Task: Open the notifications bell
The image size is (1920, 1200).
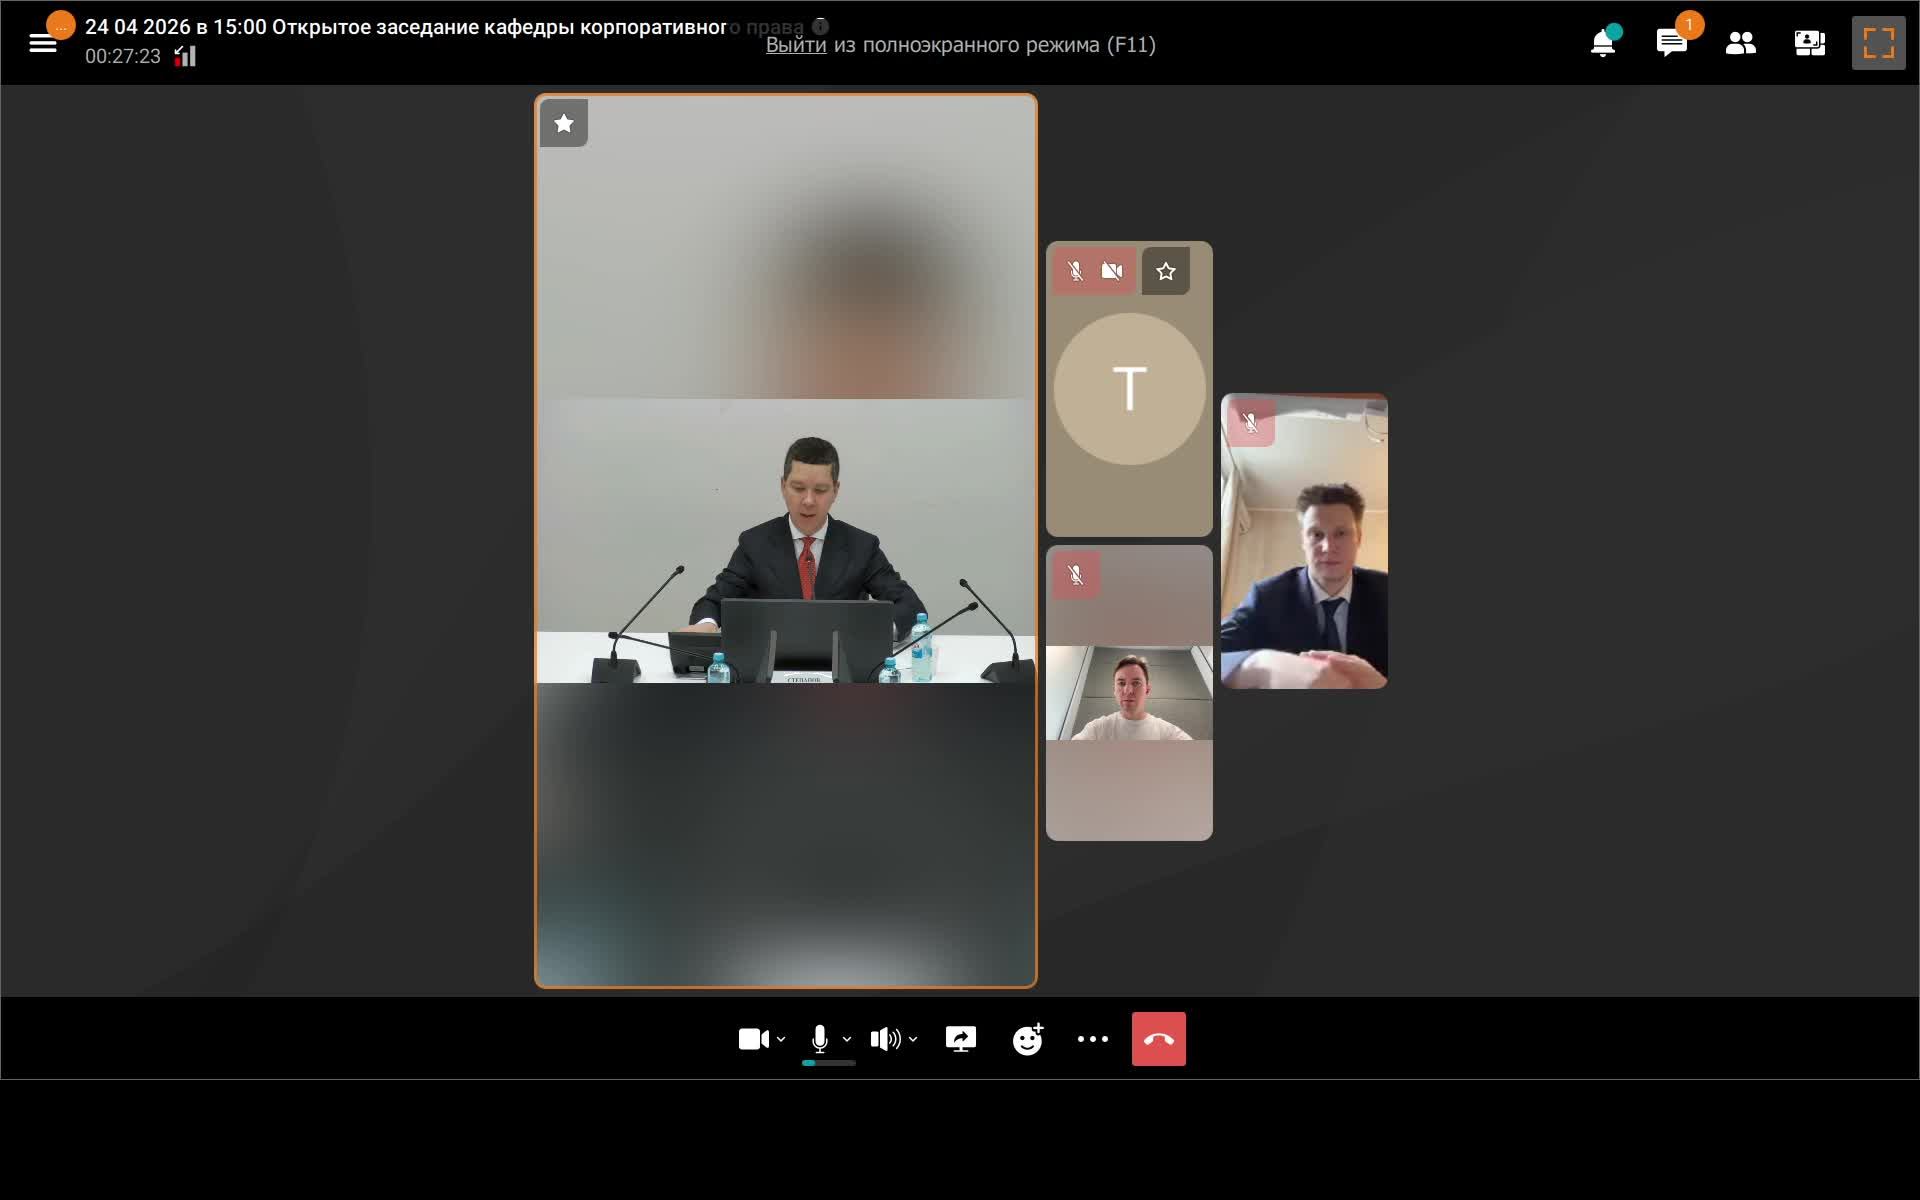Action: (1602, 43)
